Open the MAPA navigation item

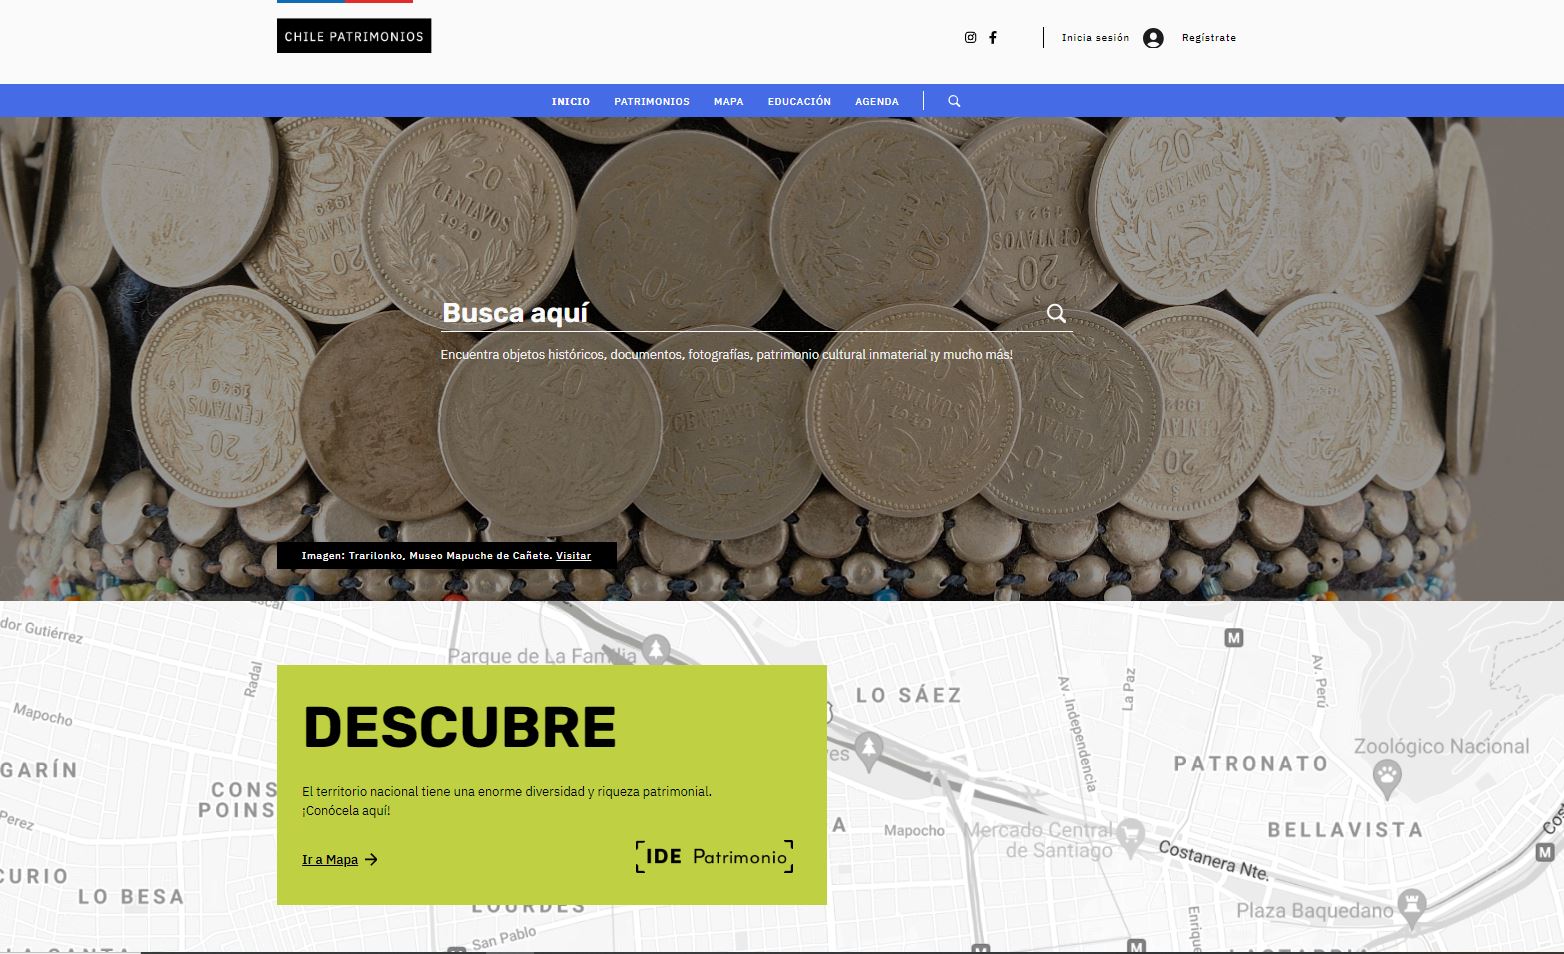(728, 101)
